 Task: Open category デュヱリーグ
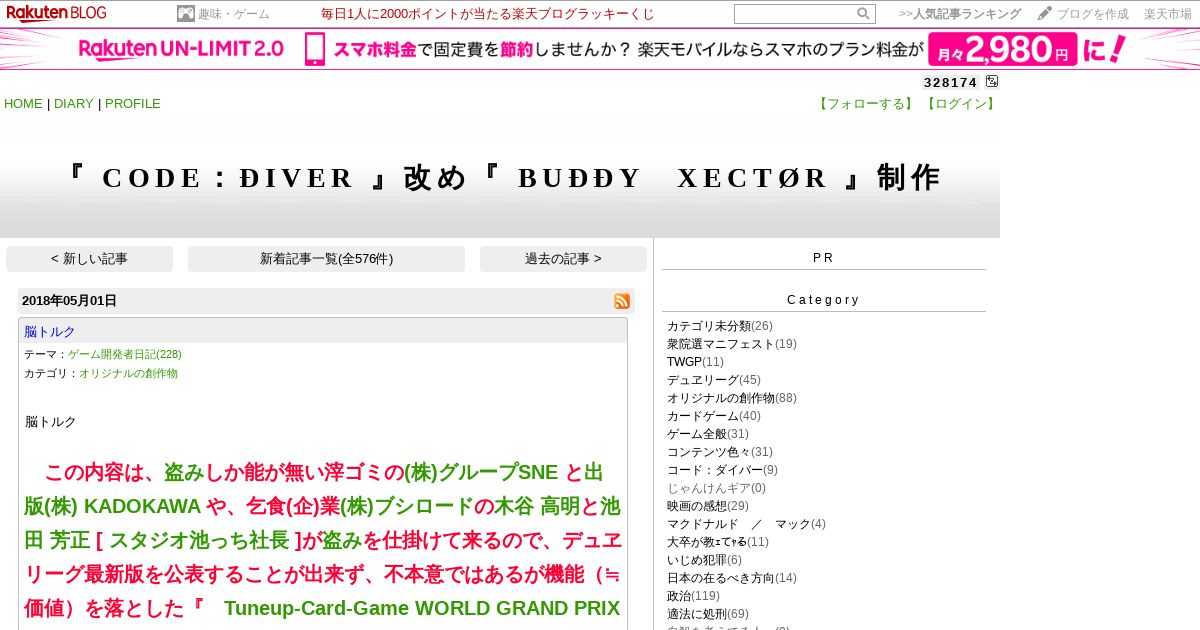coord(703,380)
